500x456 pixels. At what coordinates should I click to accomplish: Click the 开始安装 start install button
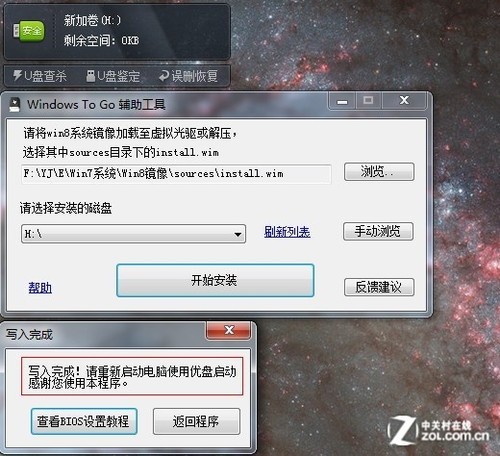215,280
